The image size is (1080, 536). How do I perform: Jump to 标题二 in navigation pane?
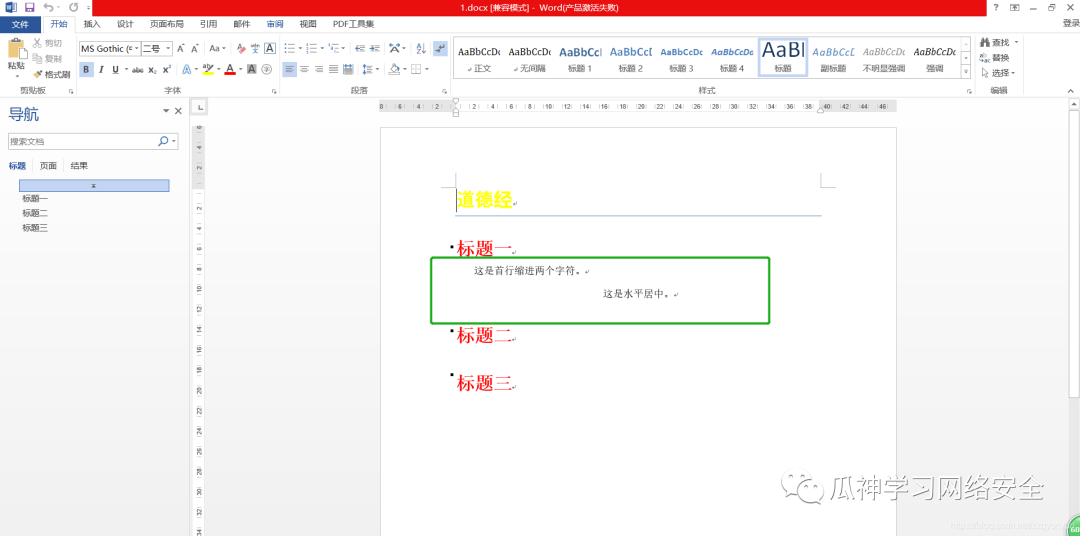tap(35, 213)
